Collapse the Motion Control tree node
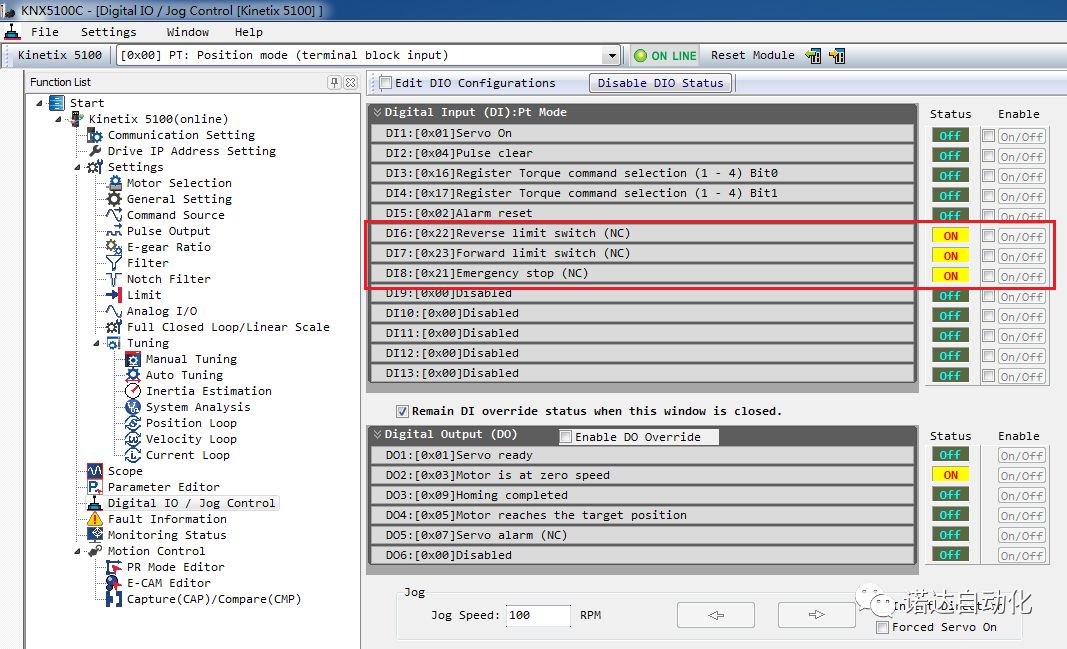1067x649 pixels. click(x=78, y=551)
